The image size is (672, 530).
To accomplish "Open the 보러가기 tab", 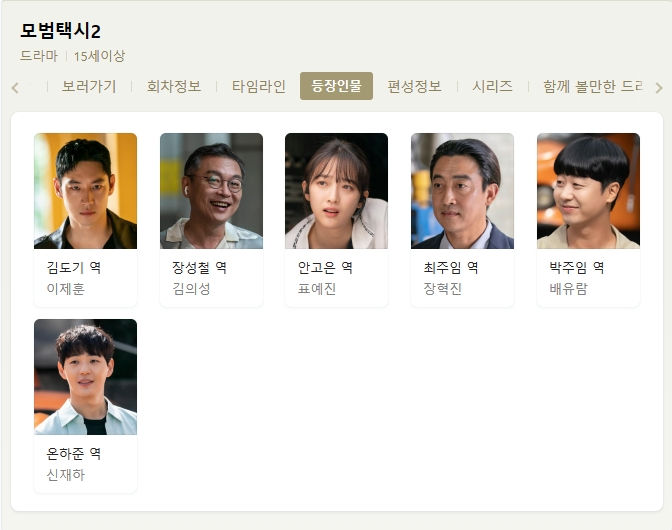I will 89,86.
